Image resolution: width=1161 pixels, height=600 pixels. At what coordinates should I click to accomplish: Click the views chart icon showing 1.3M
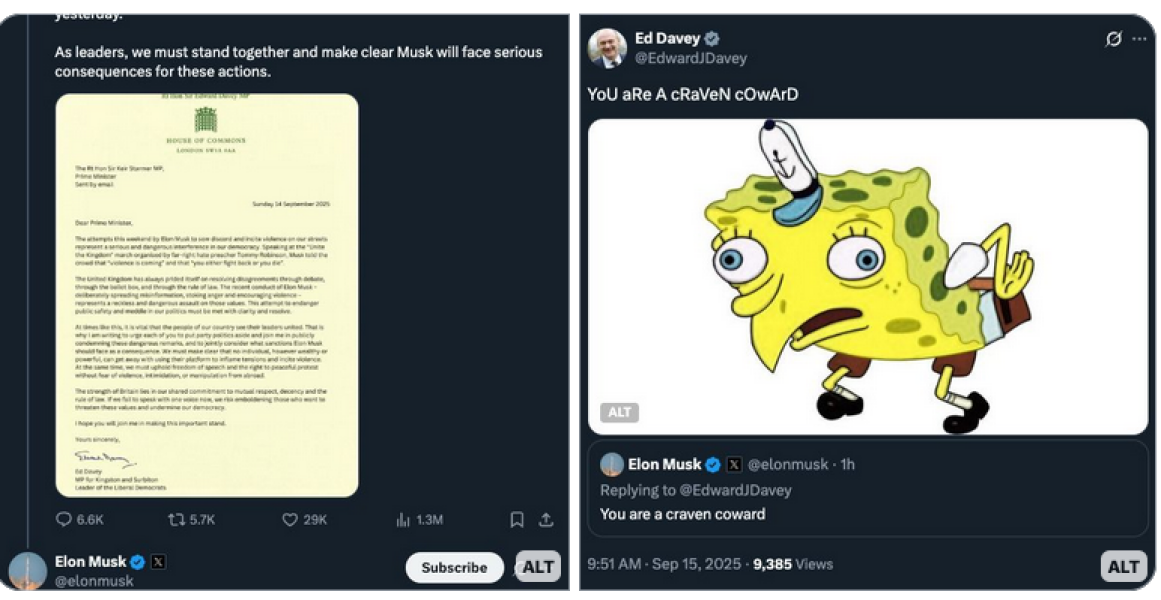(x=404, y=519)
